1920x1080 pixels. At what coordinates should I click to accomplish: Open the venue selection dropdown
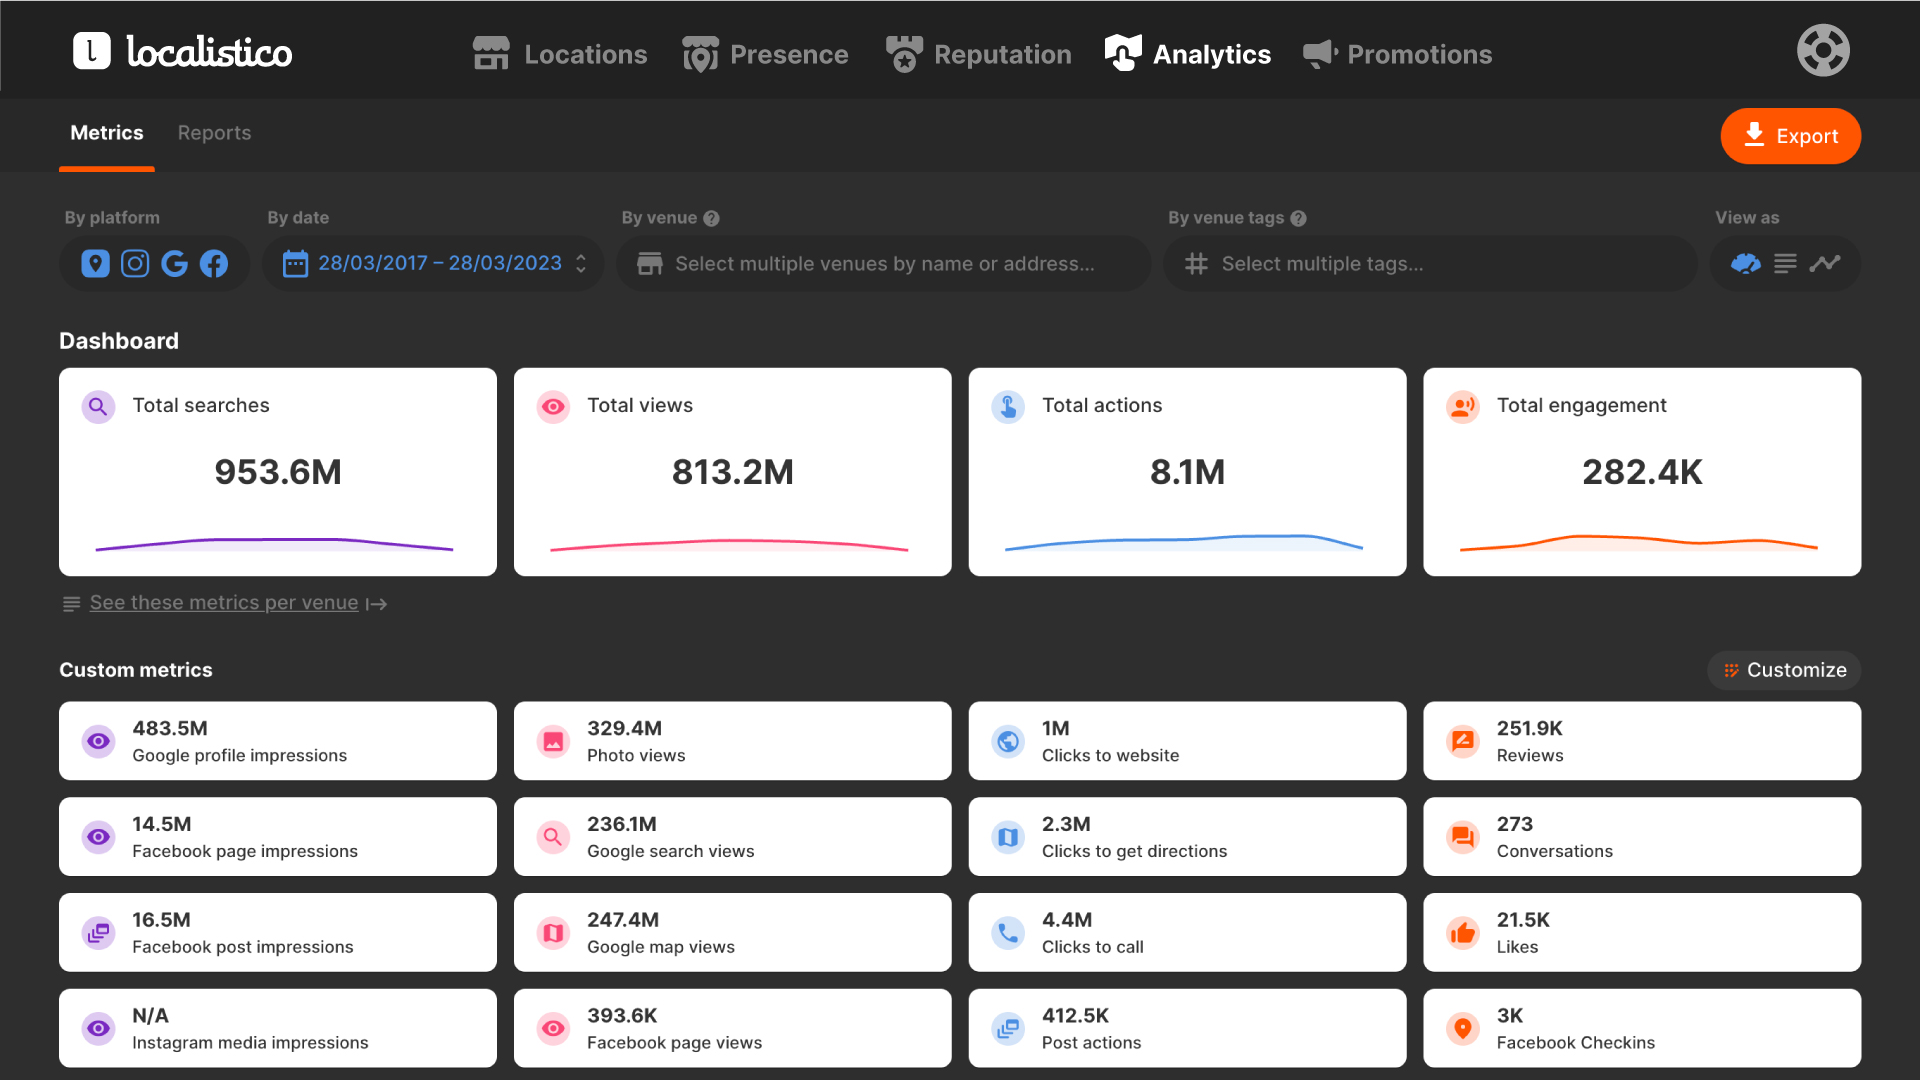[x=884, y=264]
